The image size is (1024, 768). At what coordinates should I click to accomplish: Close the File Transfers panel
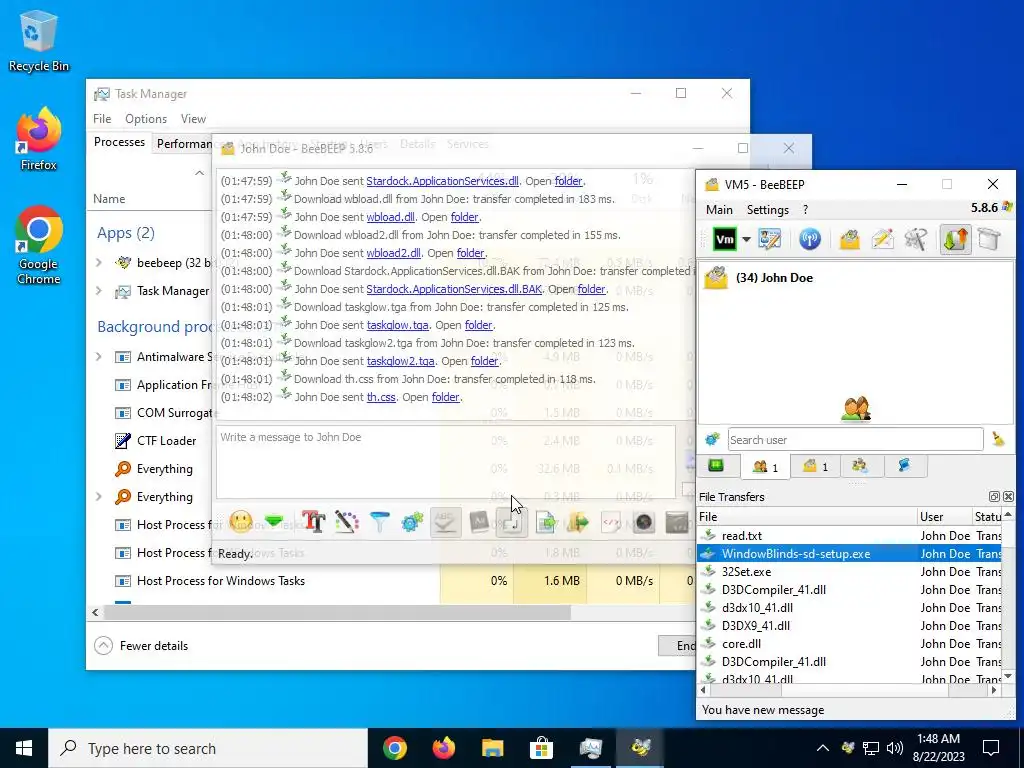[x=1008, y=497]
